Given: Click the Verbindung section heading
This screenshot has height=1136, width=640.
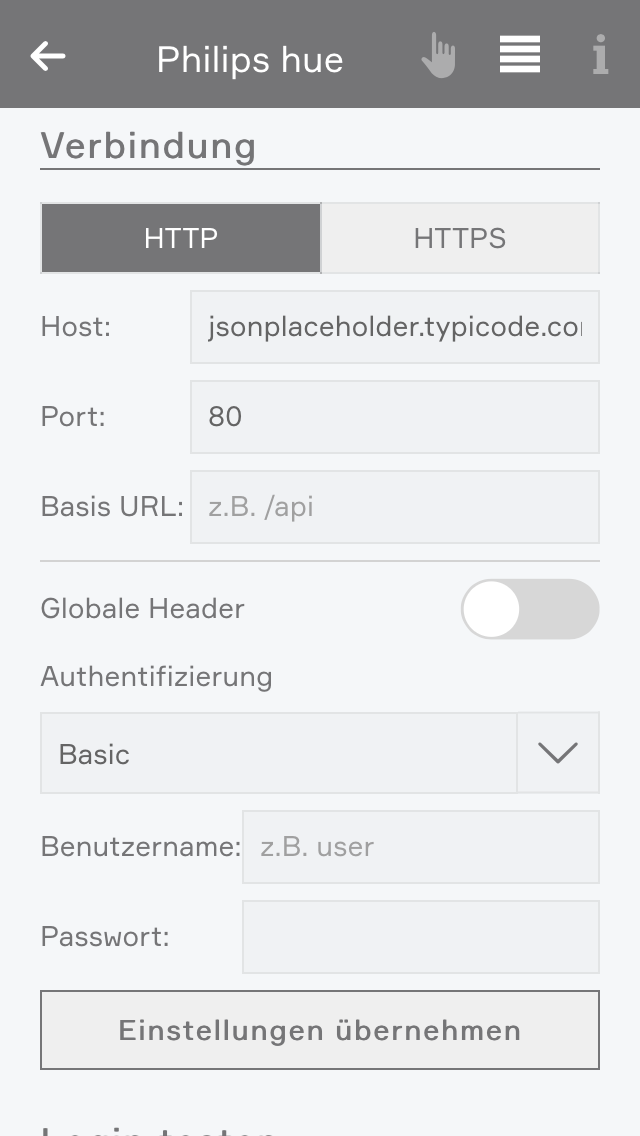Looking at the screenshot, I should pos(149,146).
